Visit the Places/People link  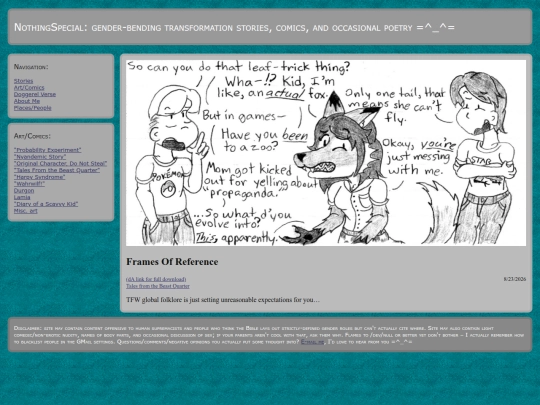[33, 108]
